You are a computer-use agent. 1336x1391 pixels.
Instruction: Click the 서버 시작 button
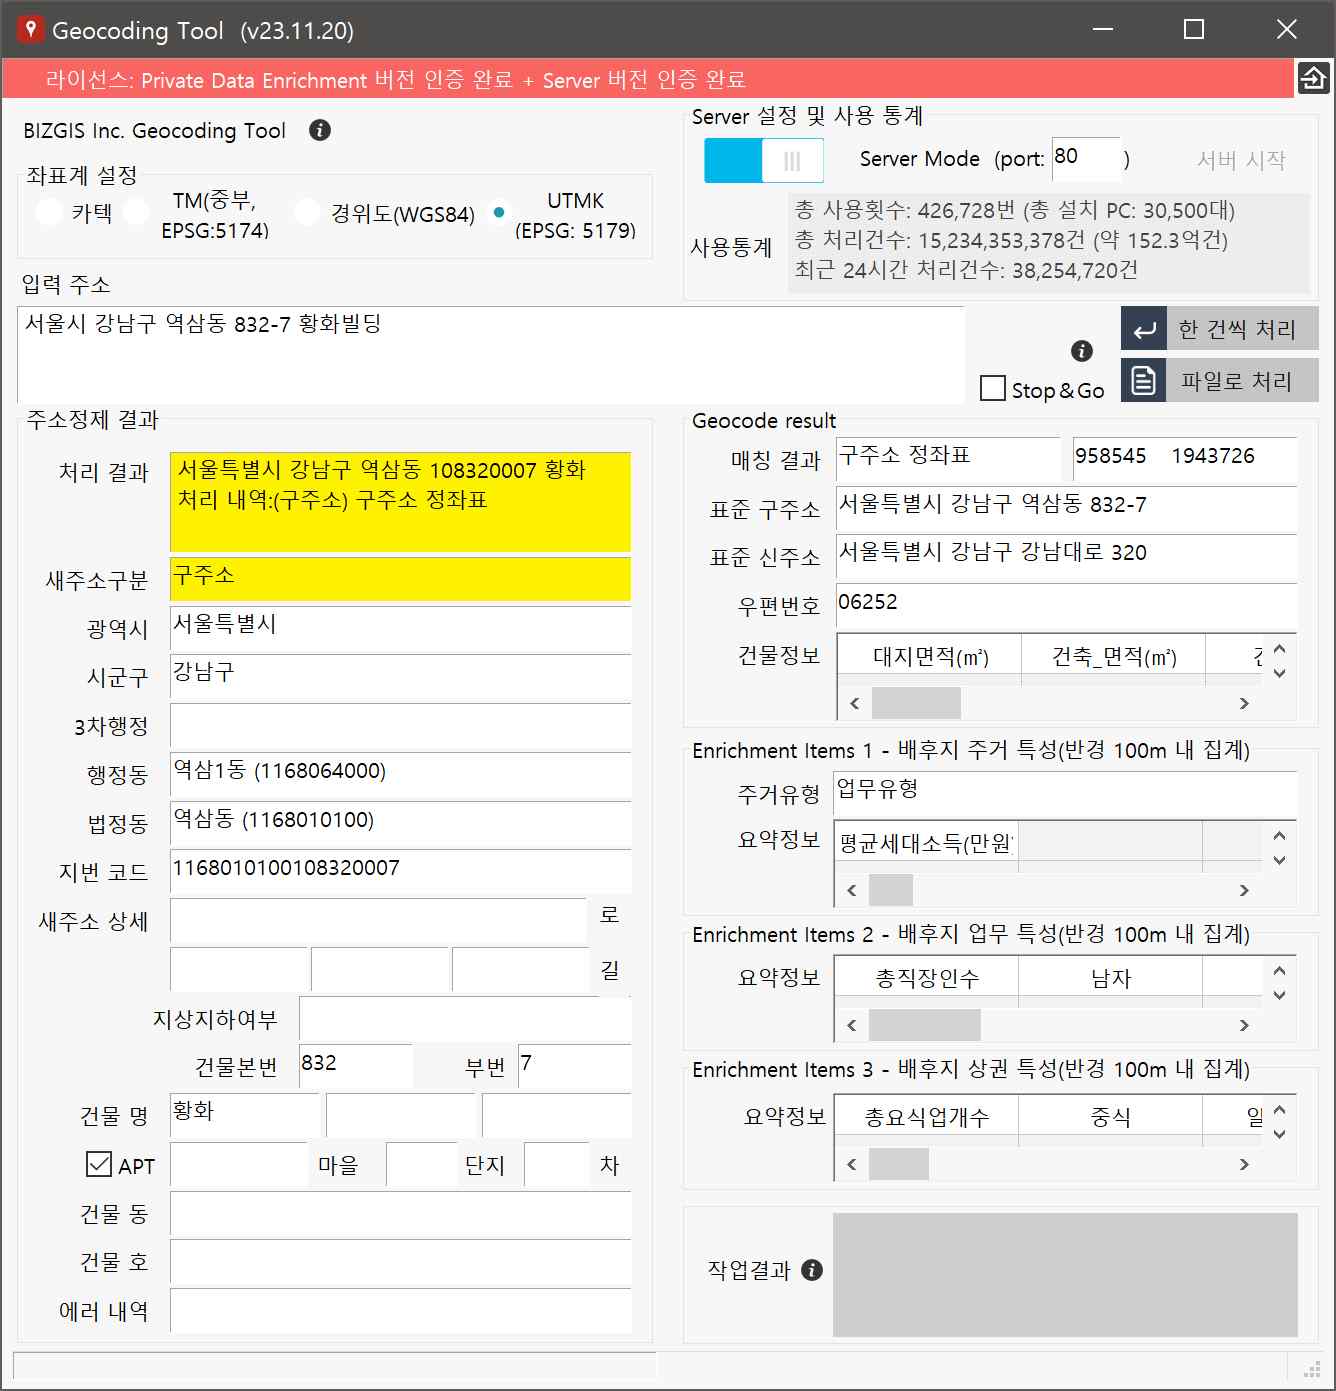click(1241, 160)
